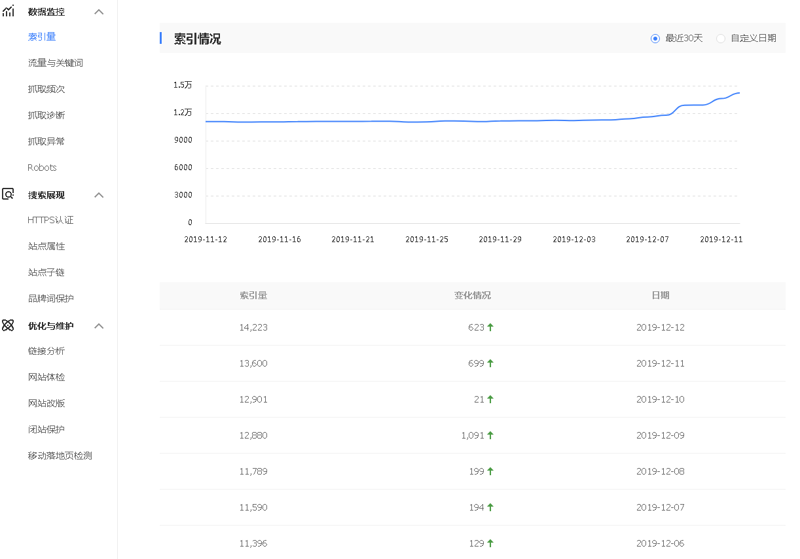800x559 pixels.
Task: Click 数据监控 section heading
Action: coord(46,12)
